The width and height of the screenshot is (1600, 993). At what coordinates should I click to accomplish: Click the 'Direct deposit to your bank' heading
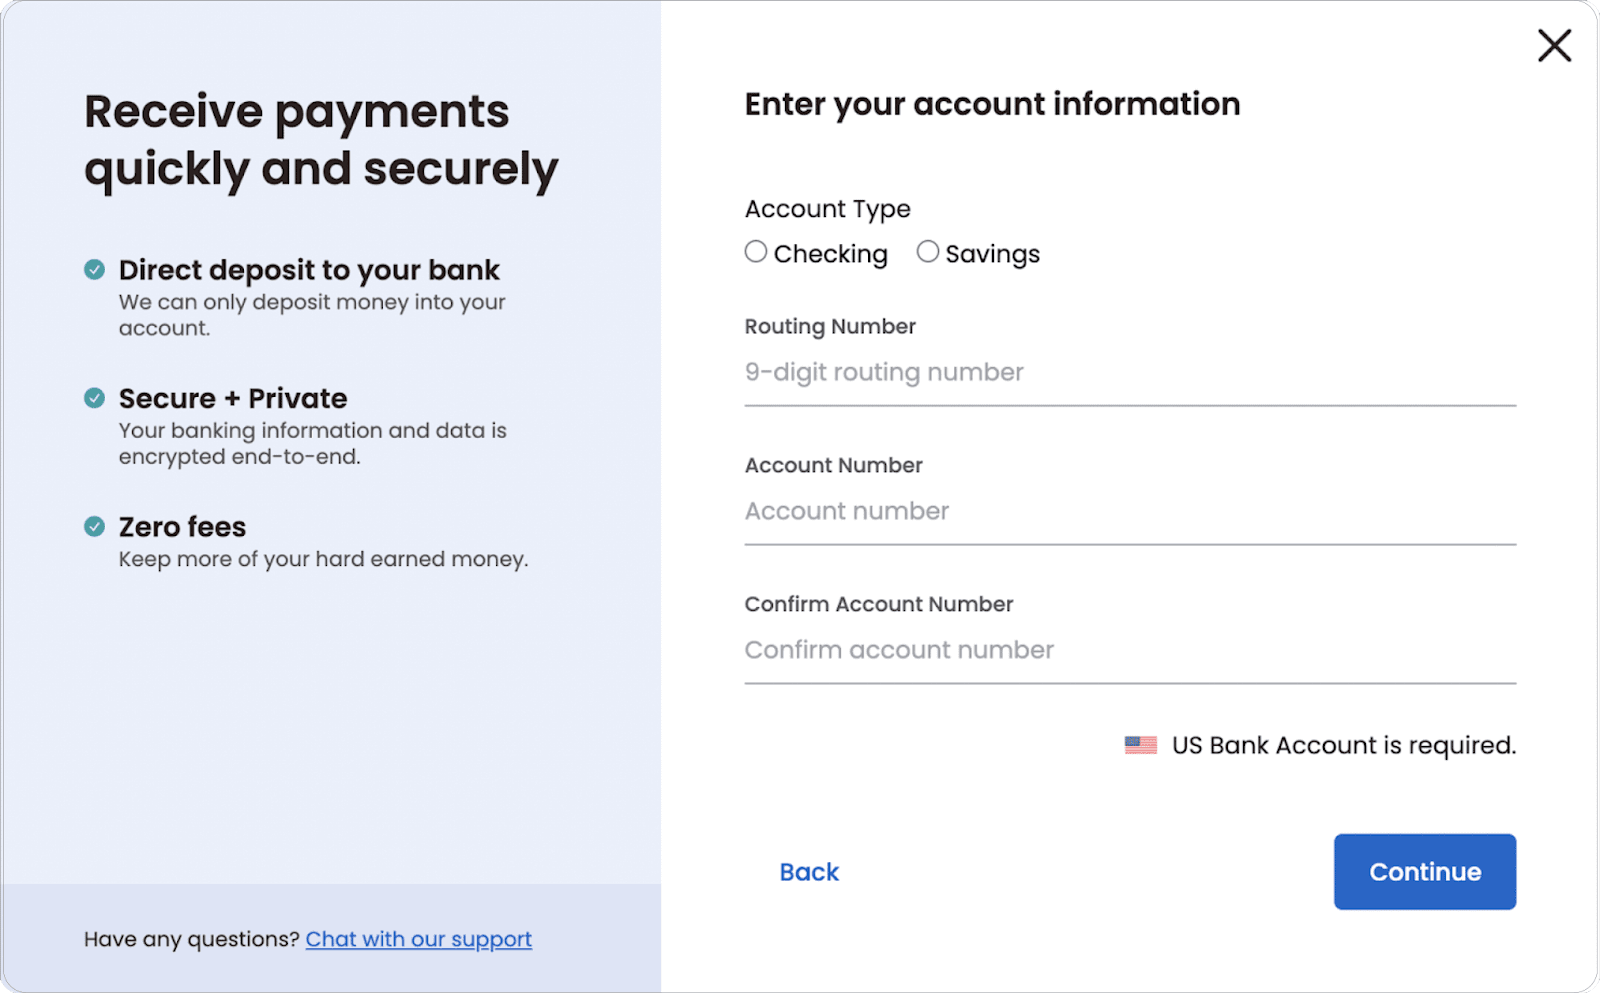309,271
